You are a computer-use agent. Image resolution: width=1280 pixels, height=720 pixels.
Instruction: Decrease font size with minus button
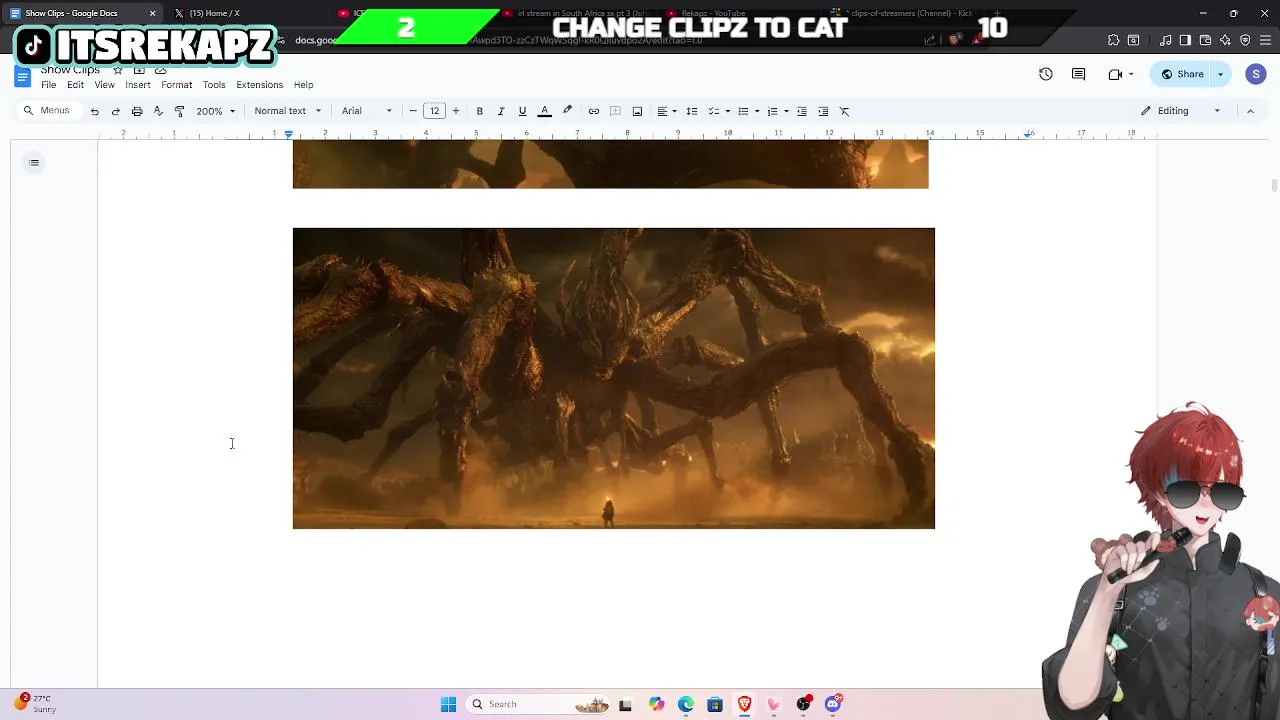click(x=413, y=111)
